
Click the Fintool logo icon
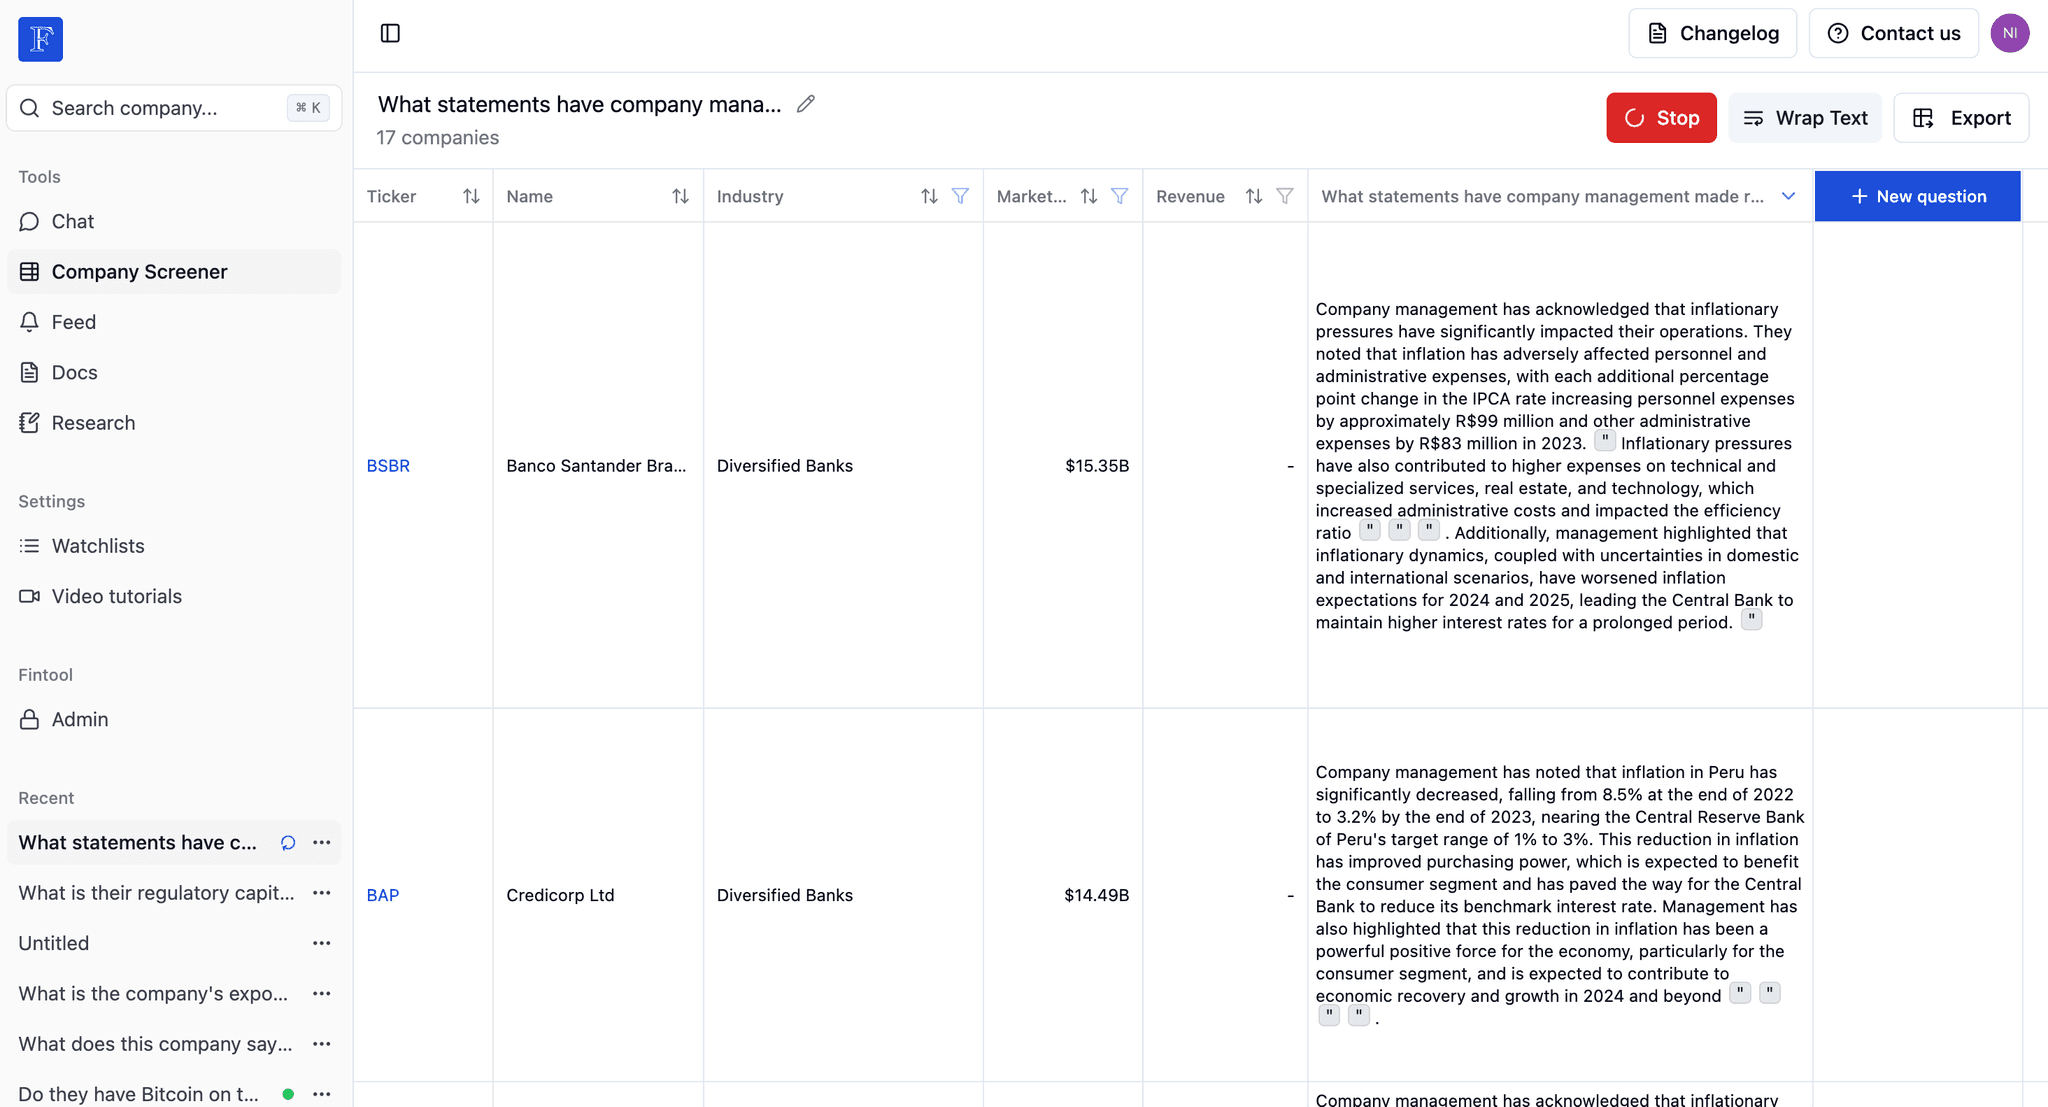[40, 39]
